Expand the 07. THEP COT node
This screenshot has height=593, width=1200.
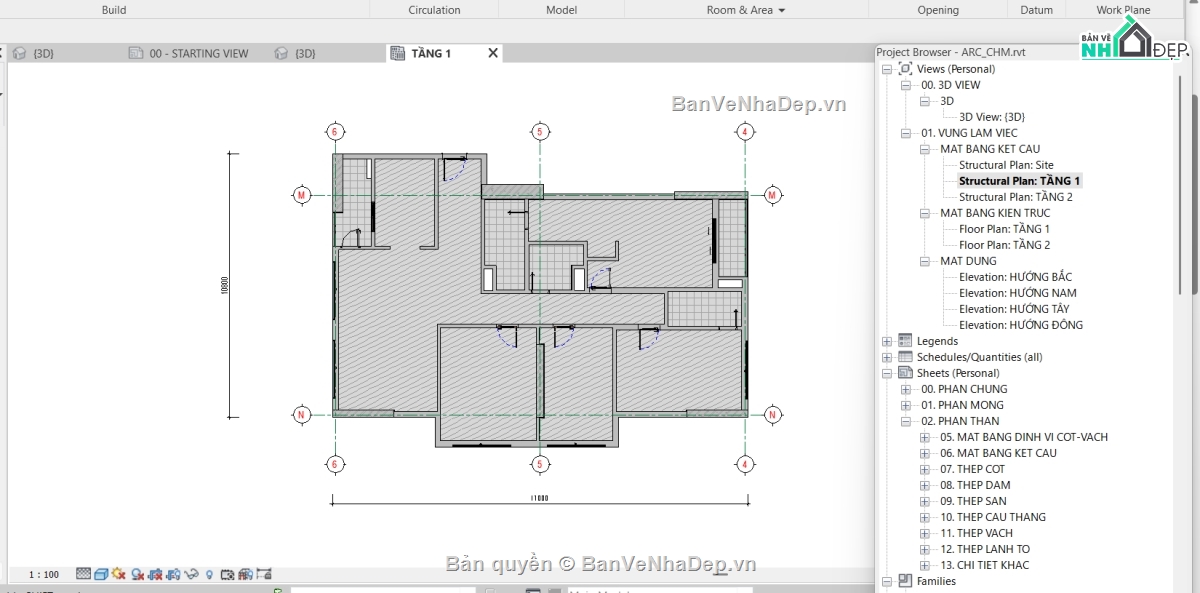coord(925,469)
